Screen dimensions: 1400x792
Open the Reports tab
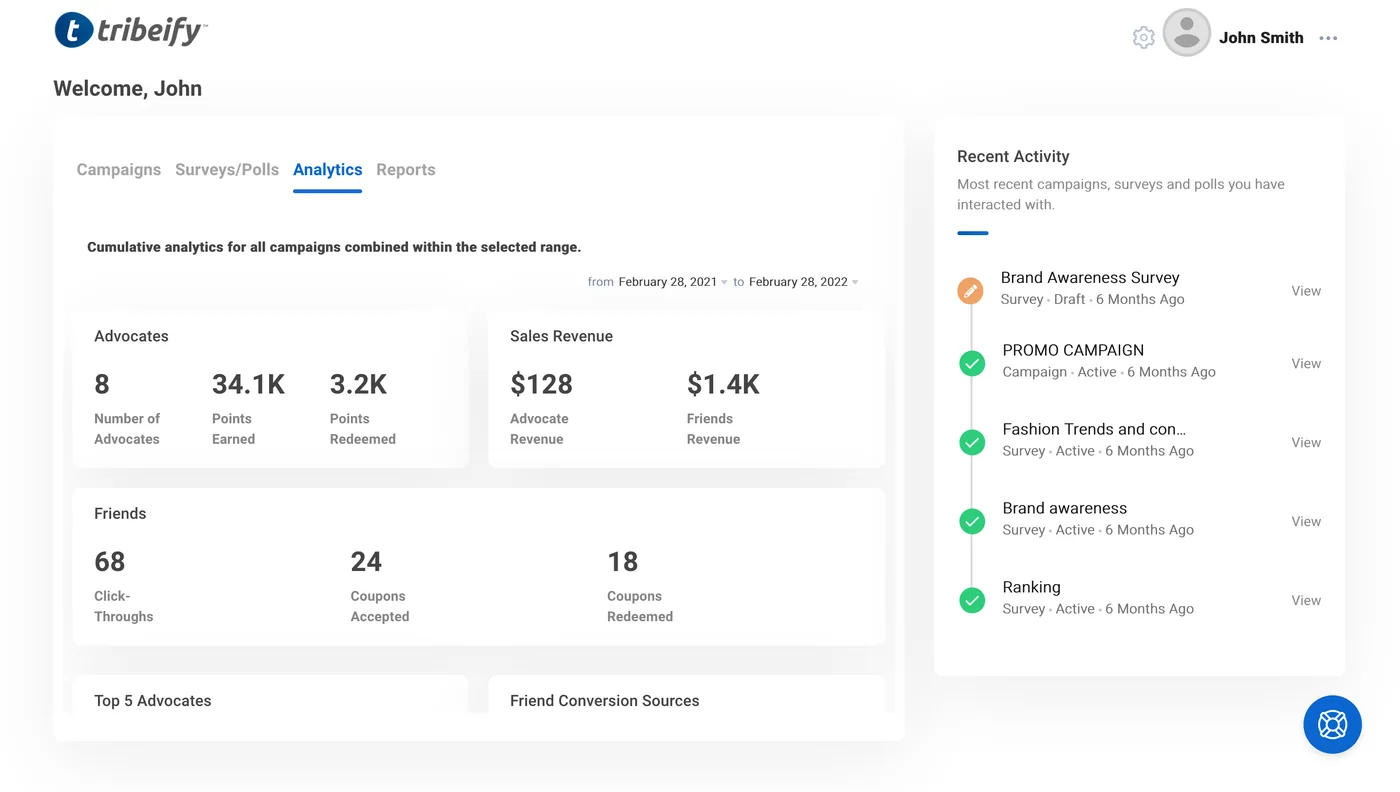point(406,170)
